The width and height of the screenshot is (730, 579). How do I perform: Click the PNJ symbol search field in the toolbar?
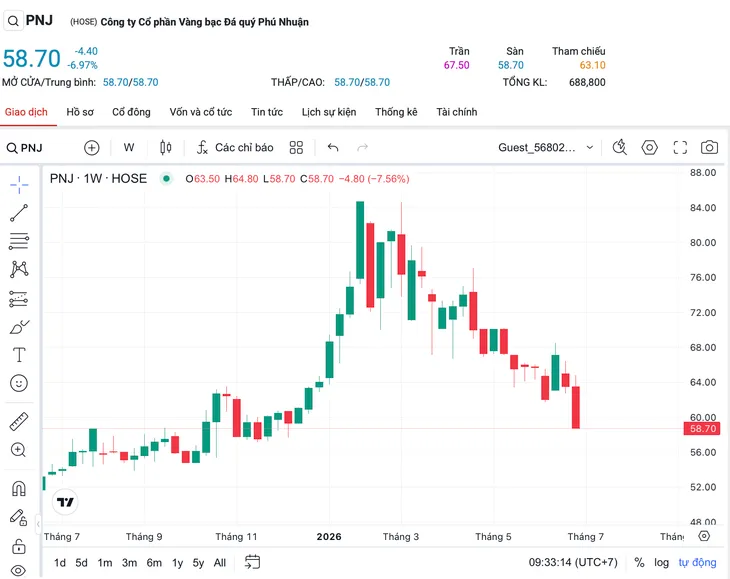[25, 148]
